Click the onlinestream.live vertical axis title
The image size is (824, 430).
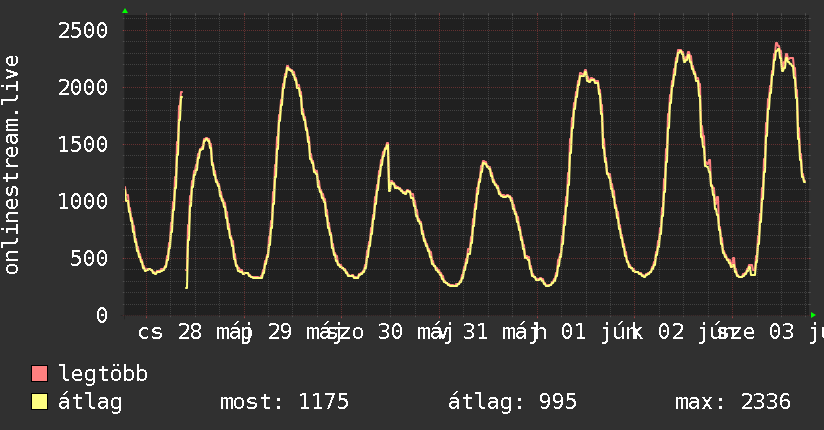pos(11,165)
